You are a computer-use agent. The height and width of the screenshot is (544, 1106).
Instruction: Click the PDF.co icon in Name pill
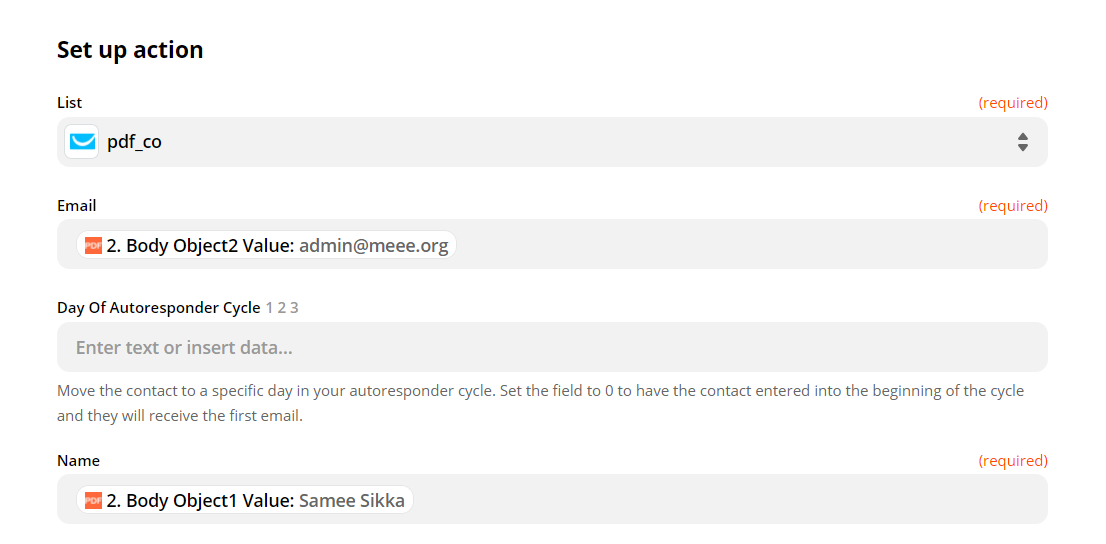[93, 500]
